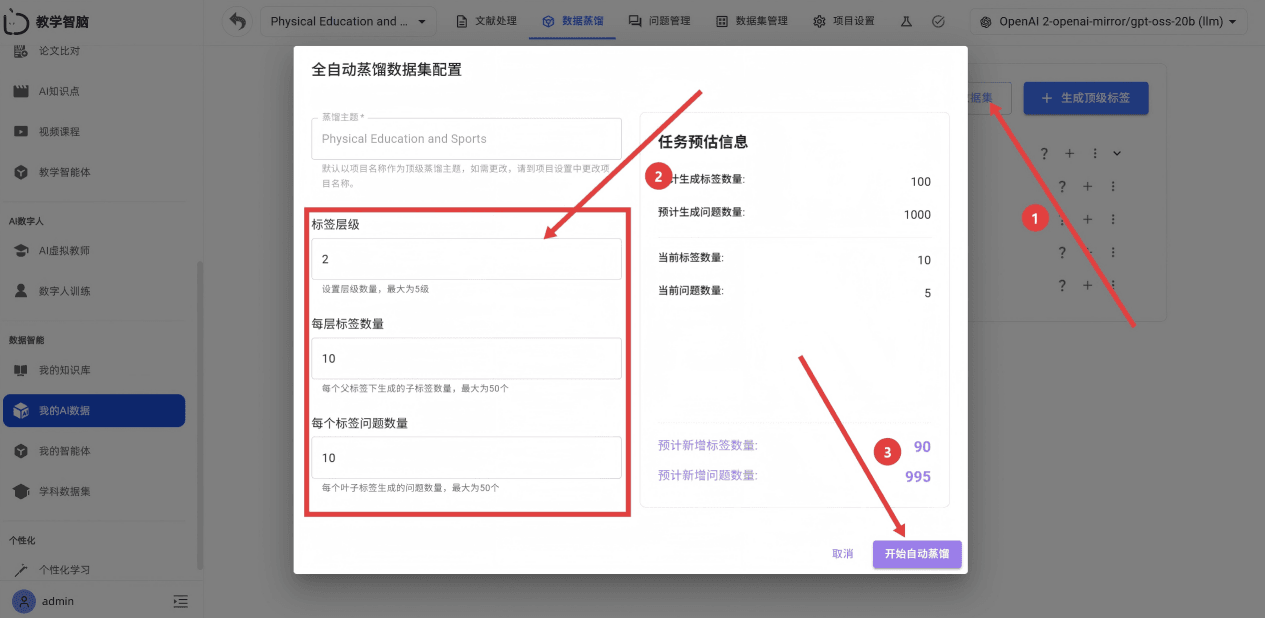
Task: Click the 预计生成问题数量 value 1000
Action: (x=917, y=215)
